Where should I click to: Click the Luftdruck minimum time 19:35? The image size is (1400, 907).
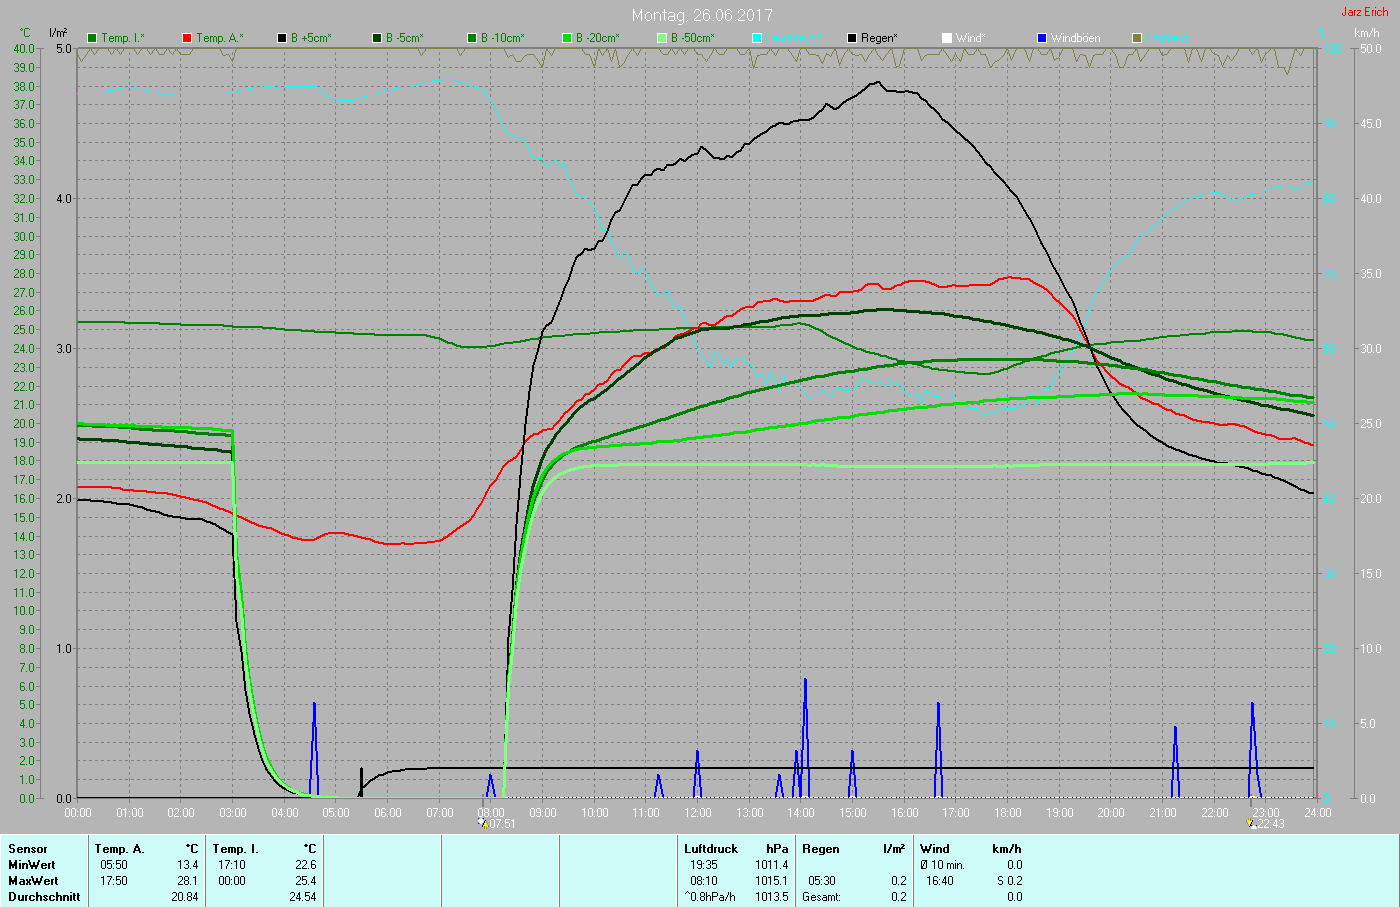click(704, 865)
